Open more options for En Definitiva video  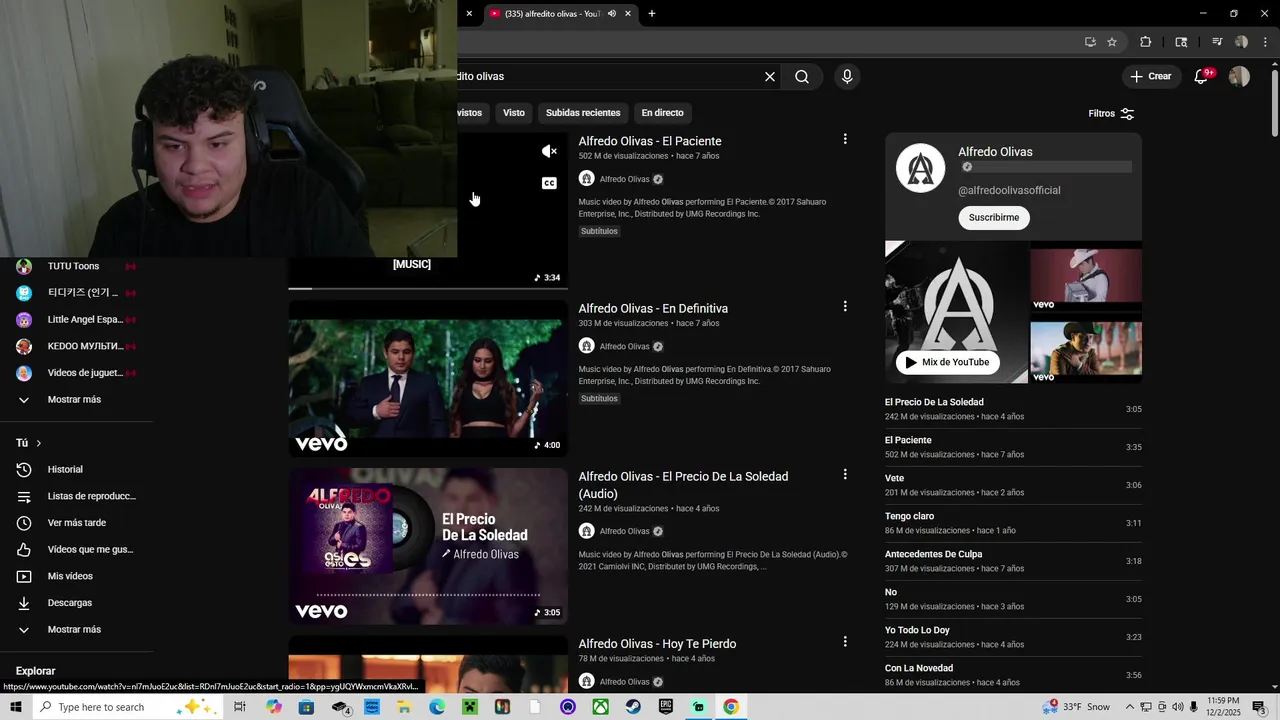coord(845,306)
